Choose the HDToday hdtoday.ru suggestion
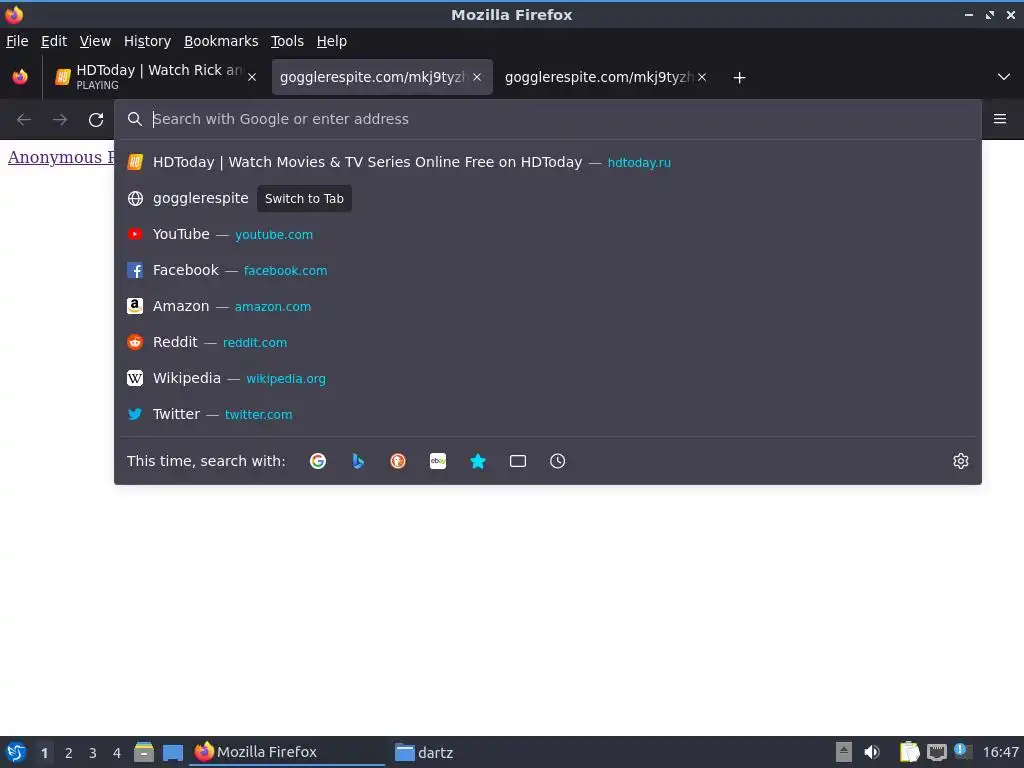This screenshot has width=1024, height=768. pyautogui.click(x=548, y=162)
